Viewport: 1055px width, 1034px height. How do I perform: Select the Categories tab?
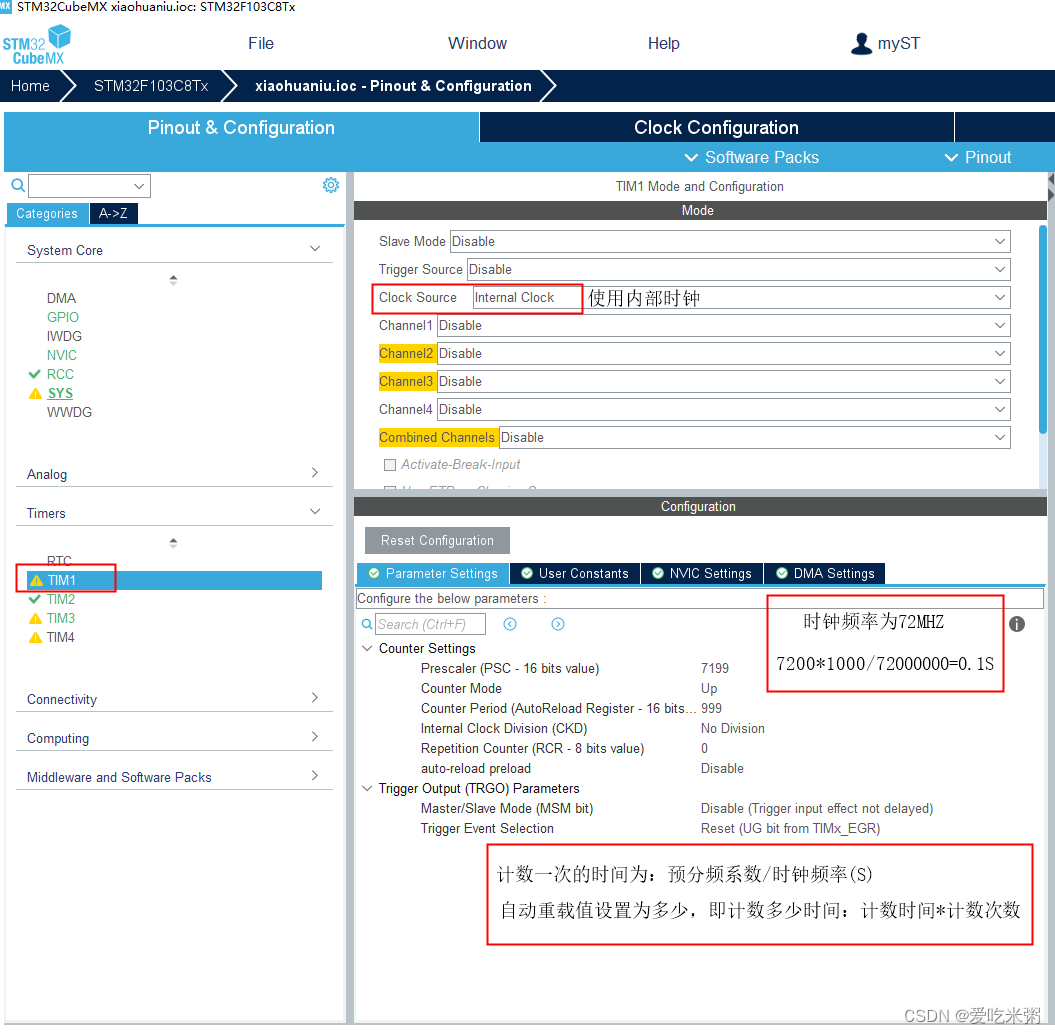coord(47,213)
